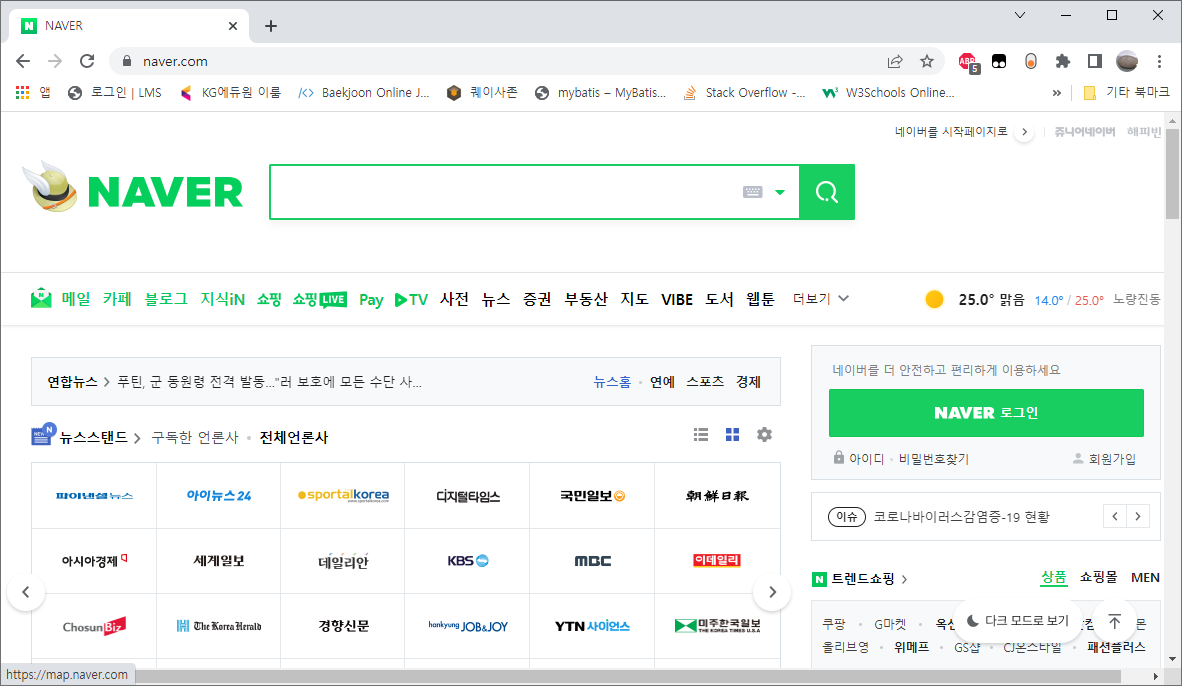
Task: Click the green search magnifier button
Action: [x=827, y=192]
